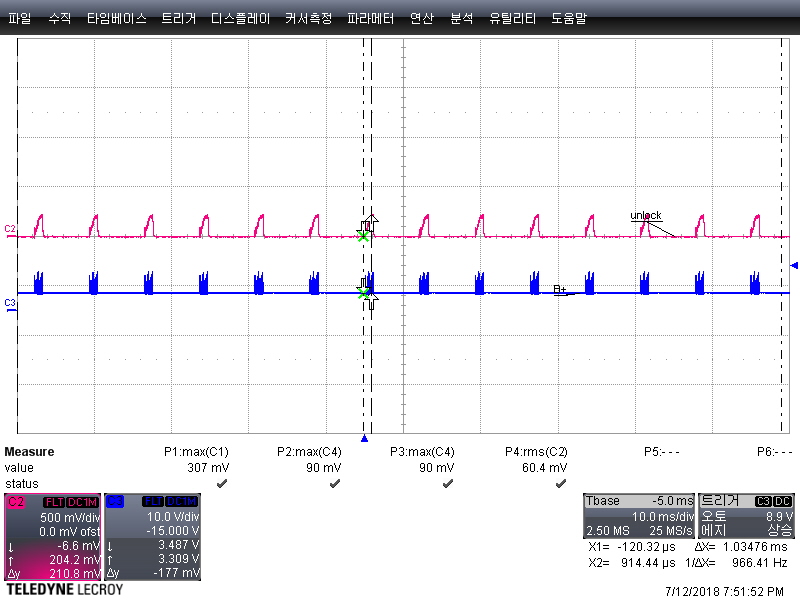Open the 디스플레이 menu
Viewport: 800px width, 600px height.
point(240,19)
